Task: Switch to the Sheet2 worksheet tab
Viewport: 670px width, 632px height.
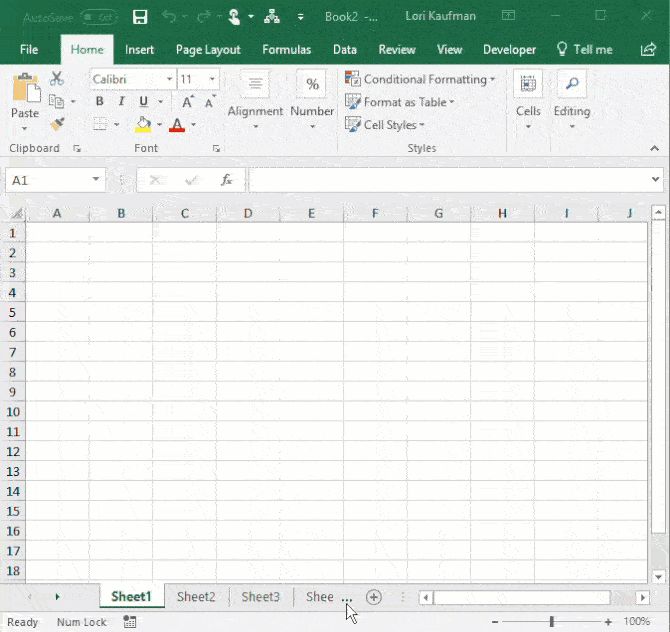Action: [196, 597]
